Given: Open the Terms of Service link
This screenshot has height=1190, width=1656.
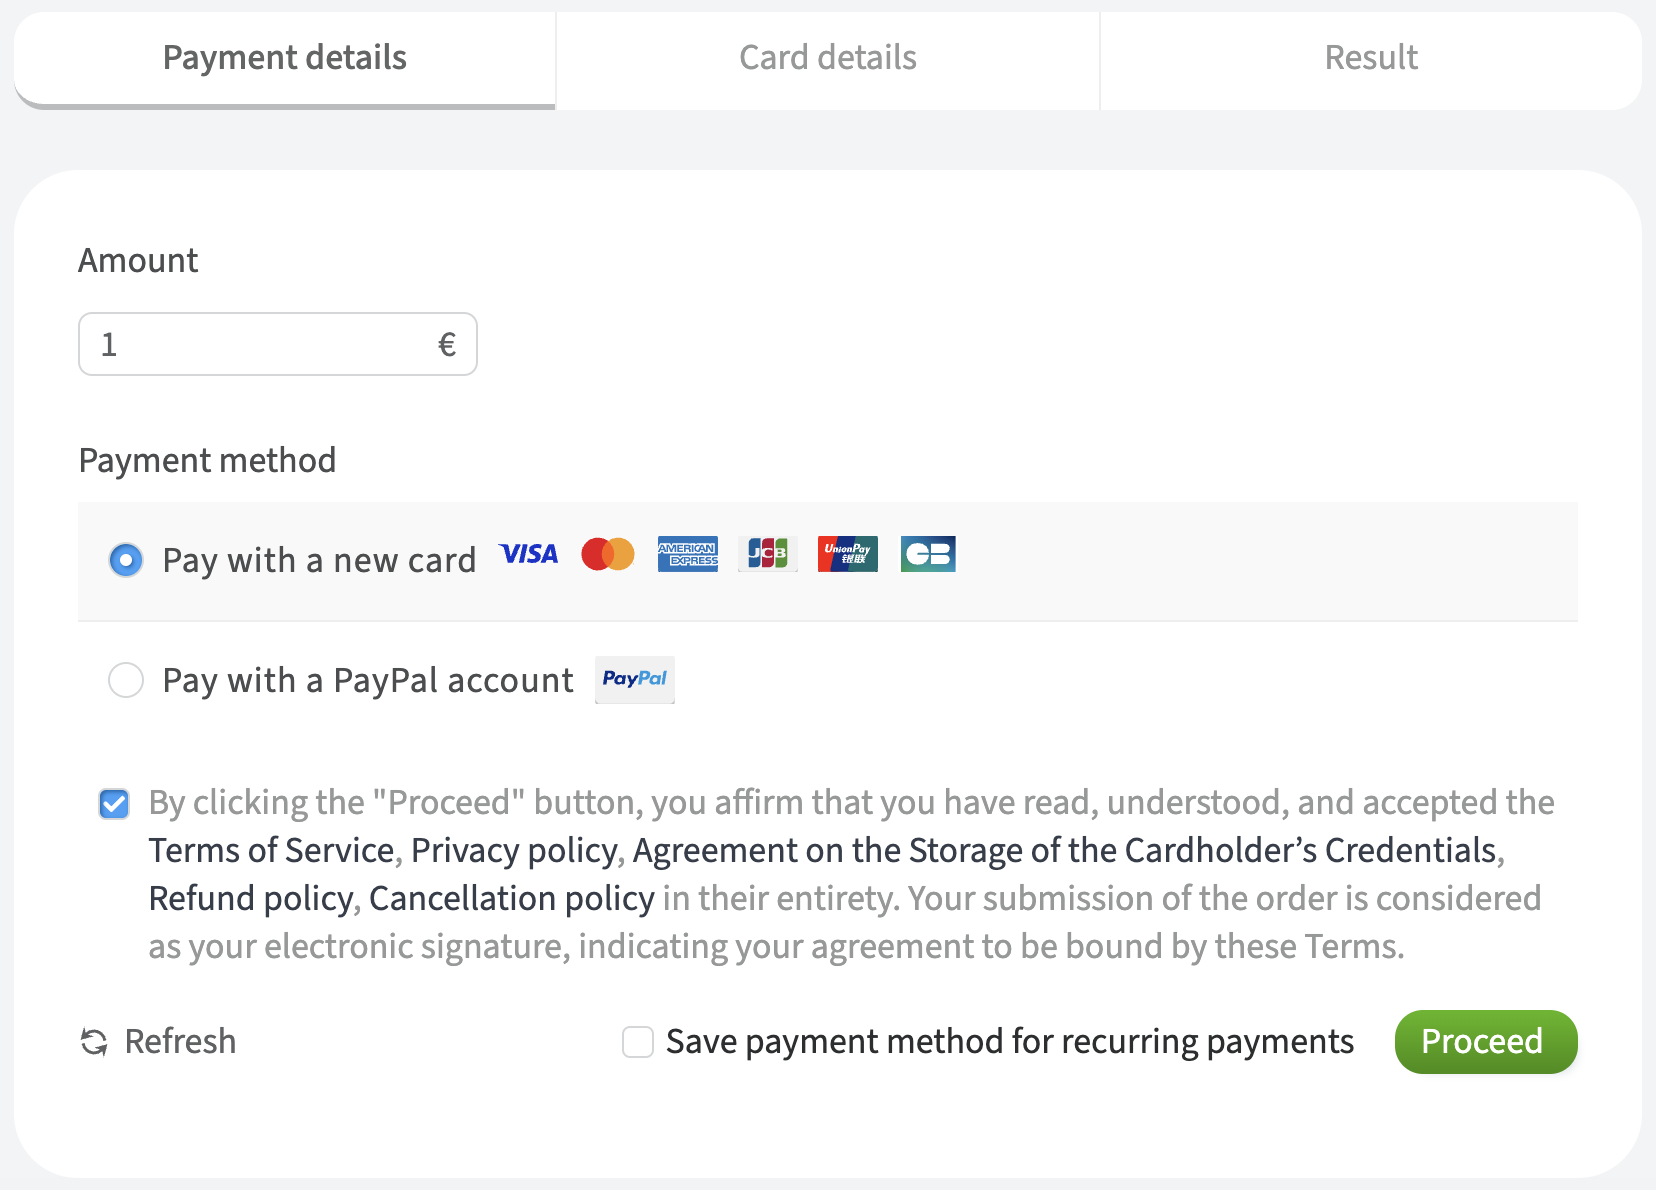Looking at the screenshot, I should point(271,850).
